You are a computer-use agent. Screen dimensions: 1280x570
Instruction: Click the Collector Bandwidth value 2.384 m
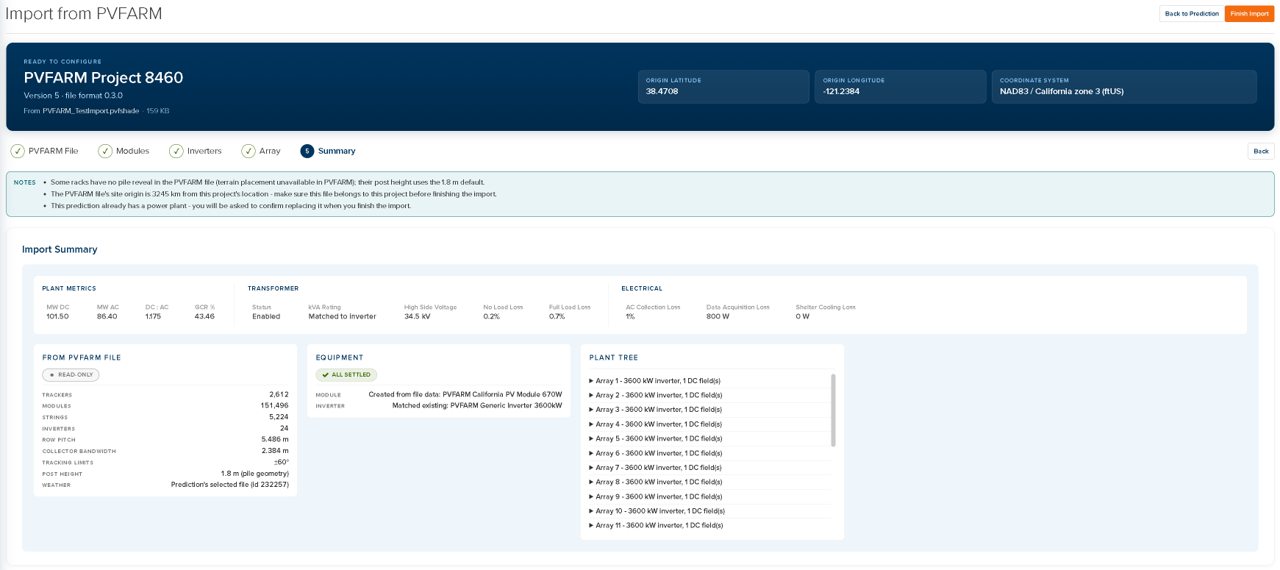tap(275, 450)
